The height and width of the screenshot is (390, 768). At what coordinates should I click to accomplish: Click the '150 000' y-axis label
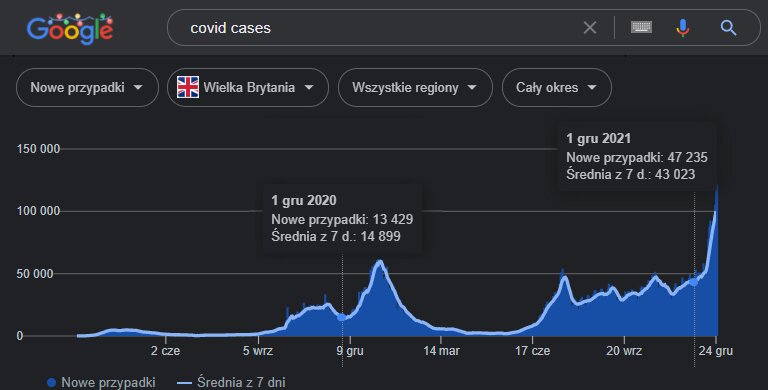[x=38, y=149]
